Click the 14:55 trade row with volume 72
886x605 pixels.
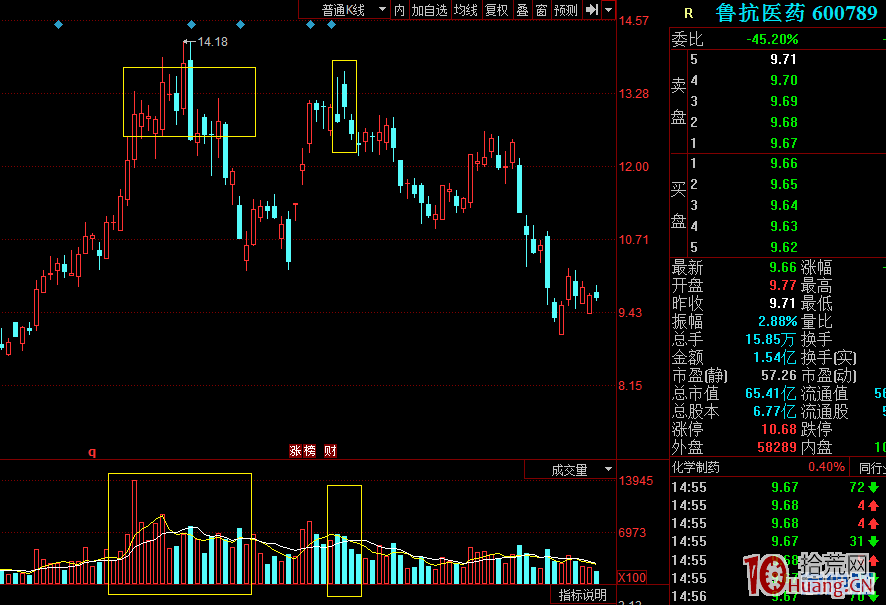(775, 487)
